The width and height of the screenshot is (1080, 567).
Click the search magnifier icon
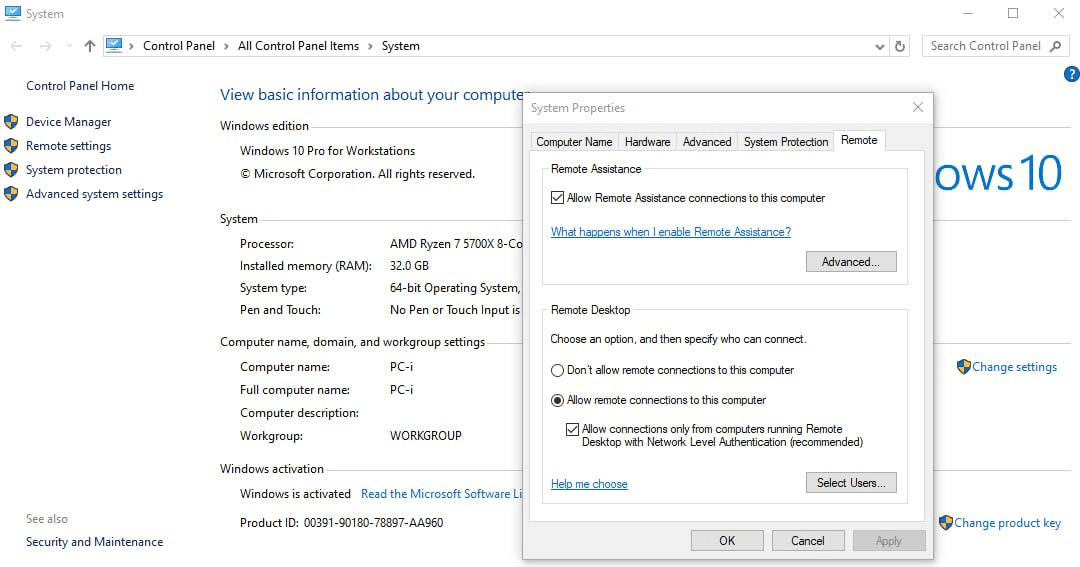[1058, 46]
